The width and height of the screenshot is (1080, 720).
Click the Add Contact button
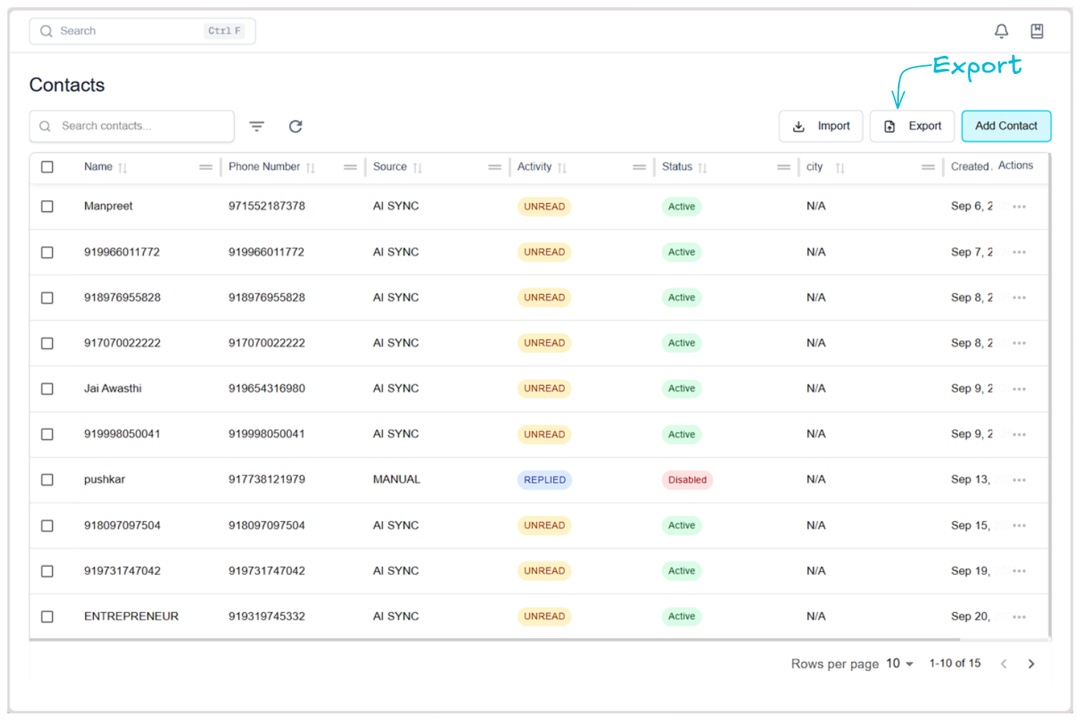(x=1006, y=126)
